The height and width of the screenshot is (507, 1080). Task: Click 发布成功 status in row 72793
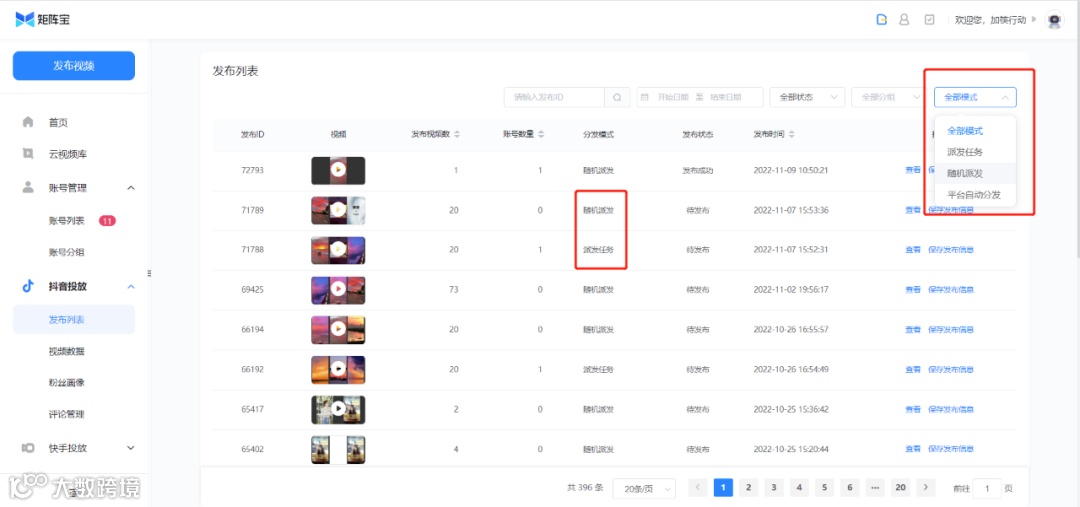coord(698,170)
